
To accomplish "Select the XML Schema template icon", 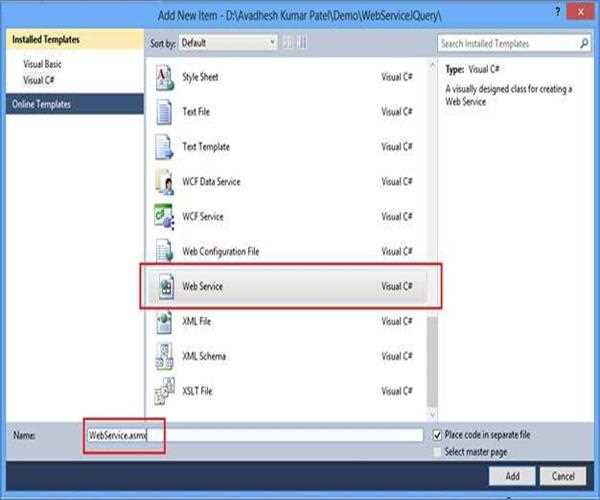I will coord(164,356).
